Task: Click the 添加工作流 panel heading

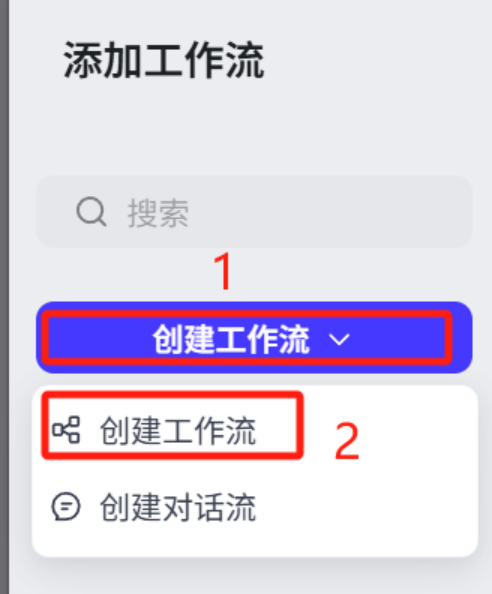Action: click(164, 60)
